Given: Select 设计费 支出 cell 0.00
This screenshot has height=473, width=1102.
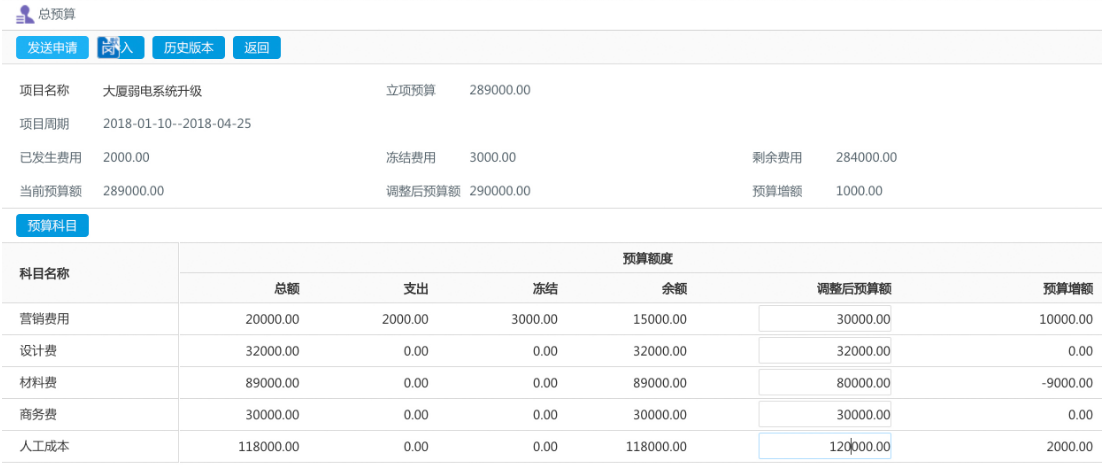Looking at the screenshot, I should 416,351.
